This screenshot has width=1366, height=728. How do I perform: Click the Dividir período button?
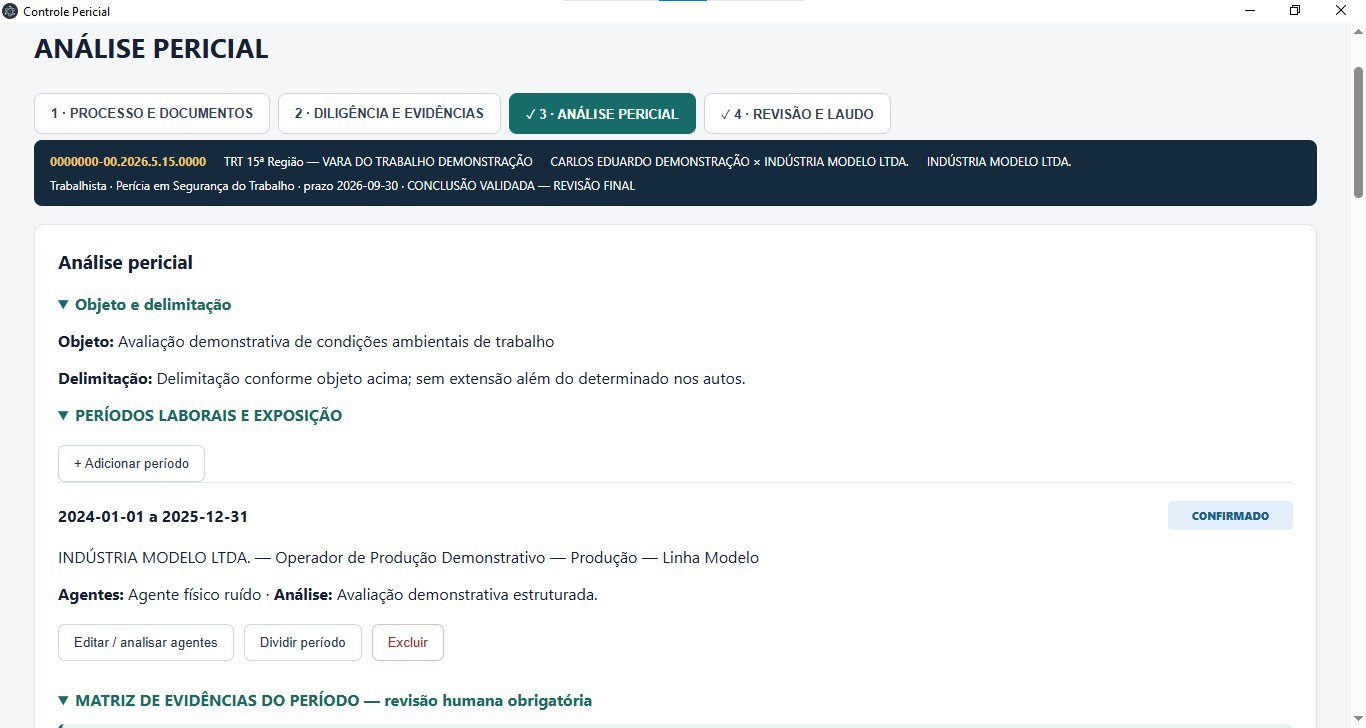pyautogui.click(x=303, y=643)
